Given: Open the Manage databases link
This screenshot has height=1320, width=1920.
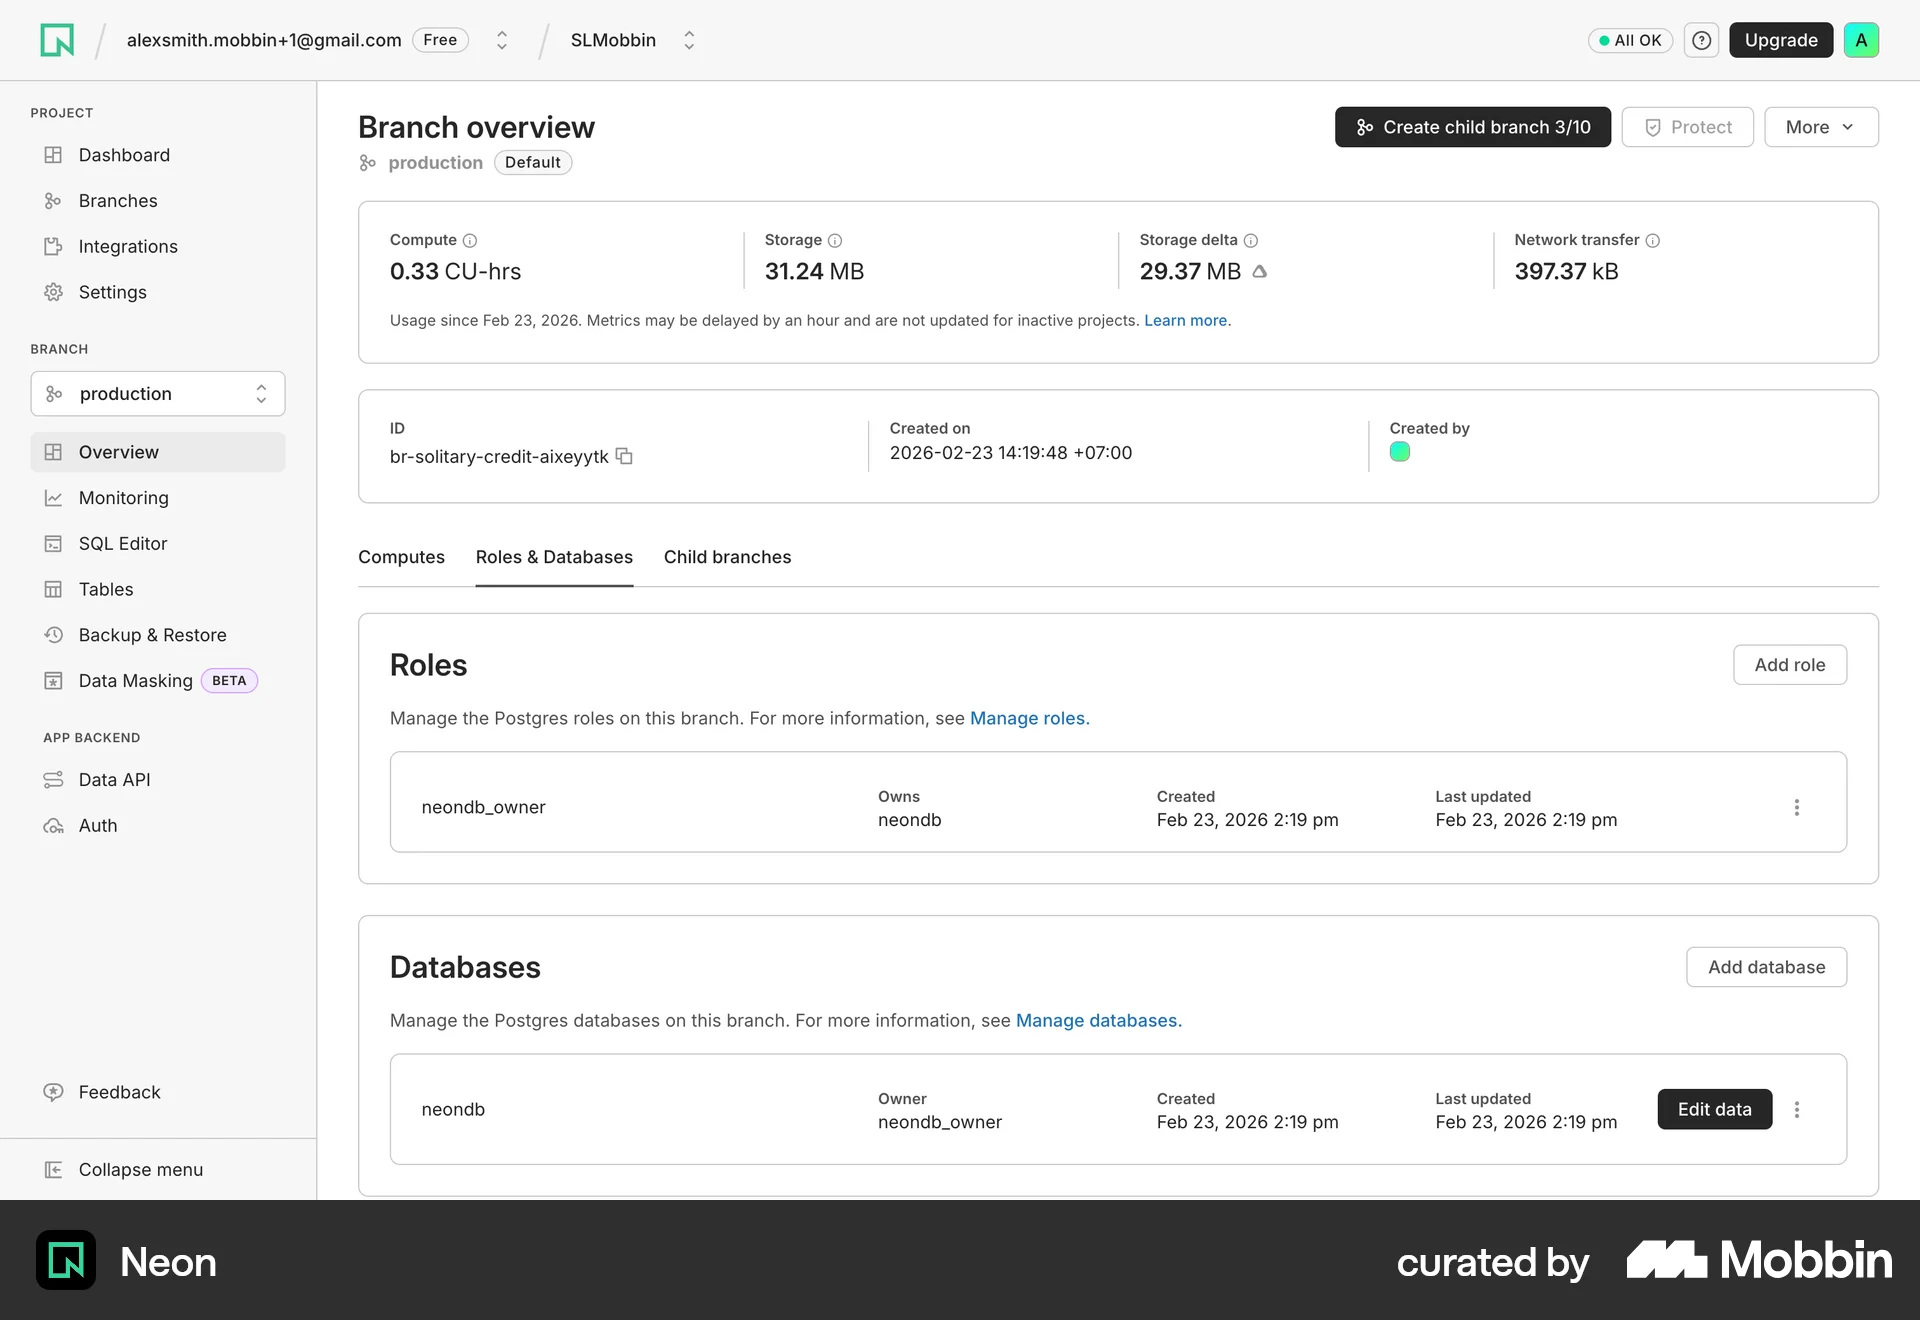Looking at the screenshot, I should click(1098, 1020).
